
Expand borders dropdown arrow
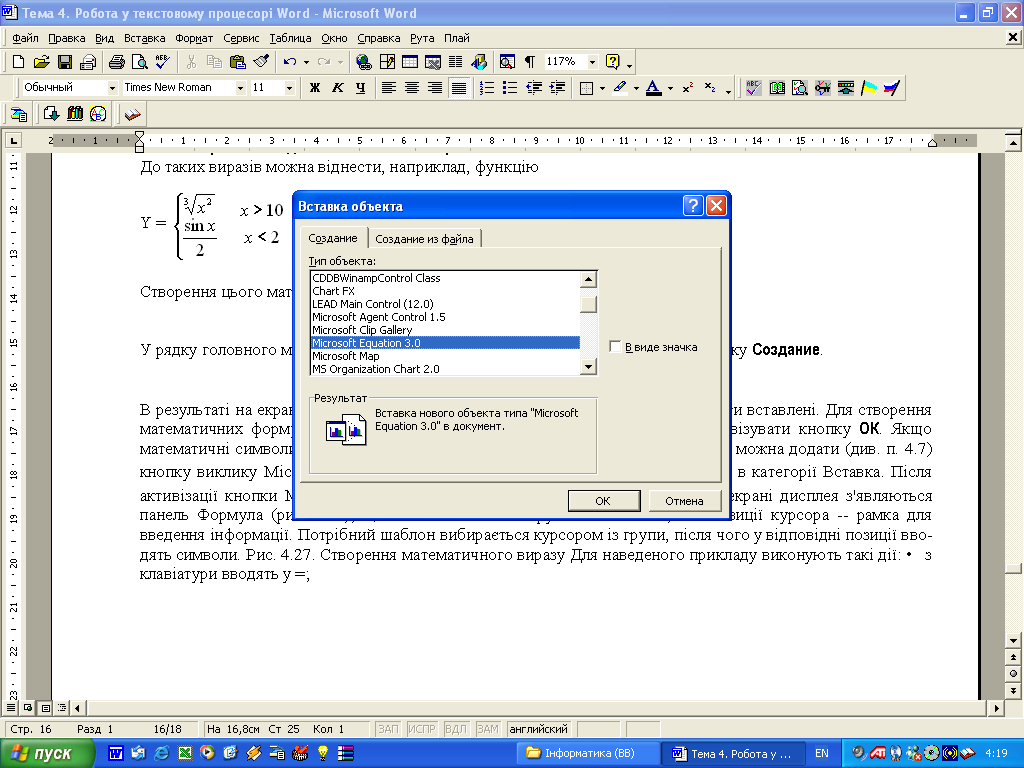[x=602, y=88]
